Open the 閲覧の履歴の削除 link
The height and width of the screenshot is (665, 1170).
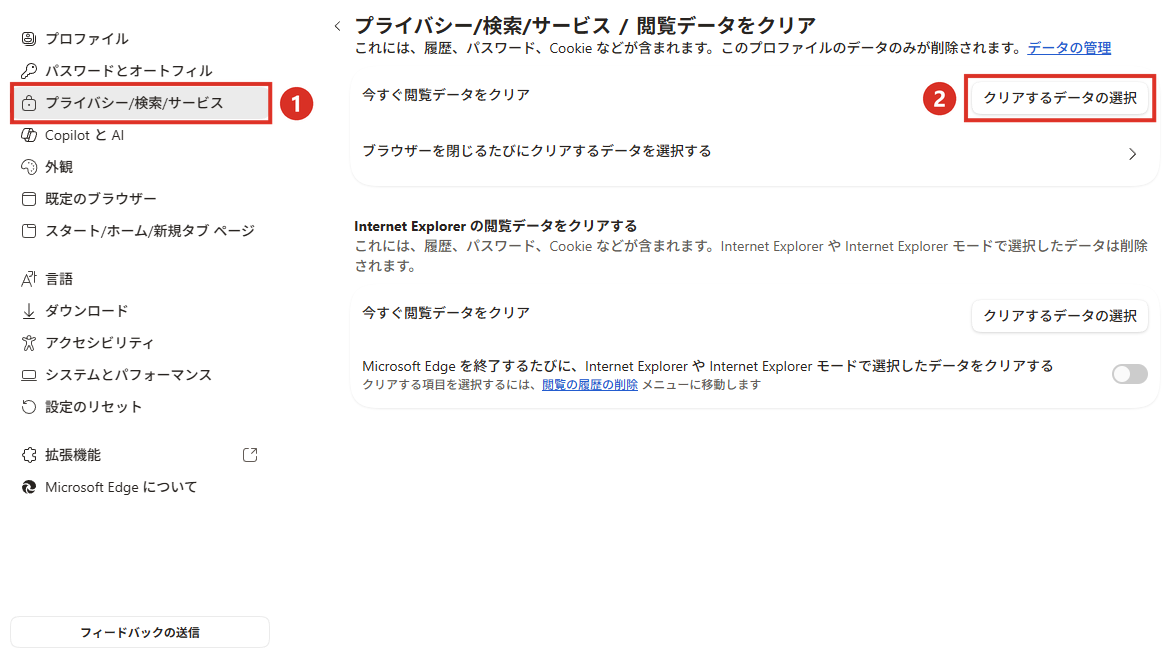[x=589, y=385]
